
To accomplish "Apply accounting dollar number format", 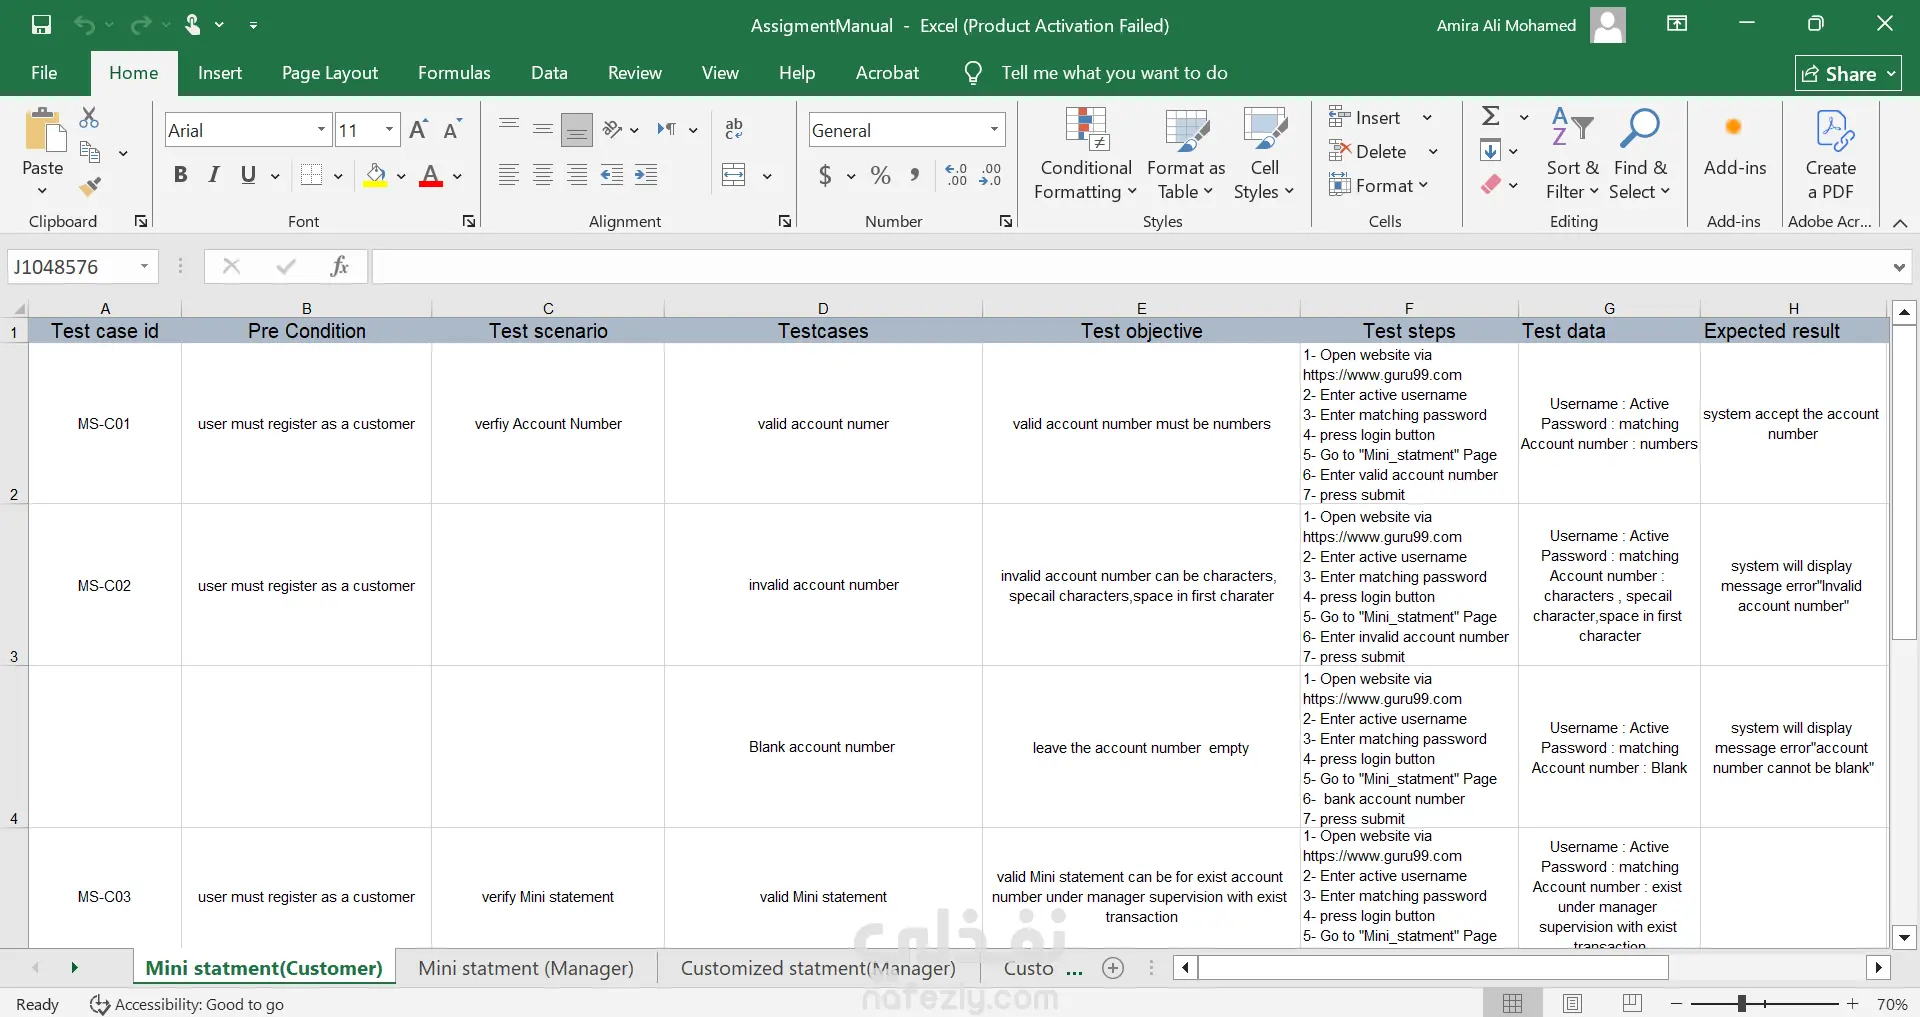I will click(x=825, y=176).
